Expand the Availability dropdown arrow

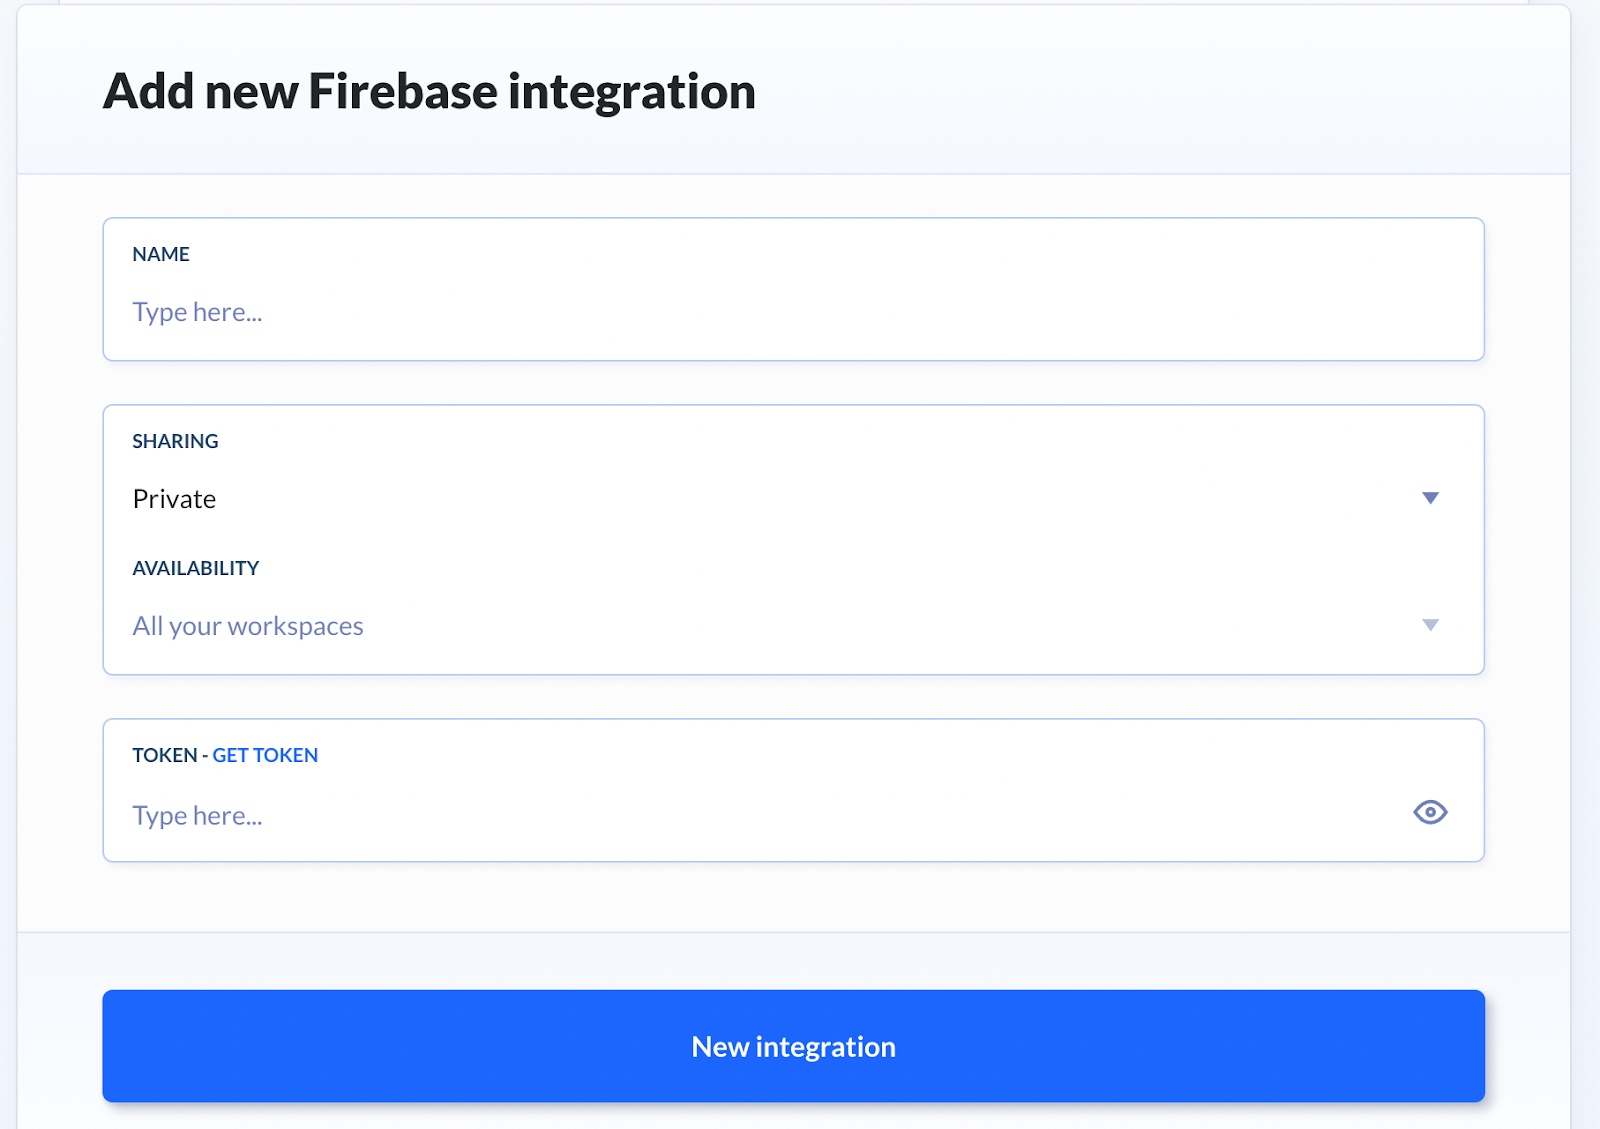(x=1430, y=625)
